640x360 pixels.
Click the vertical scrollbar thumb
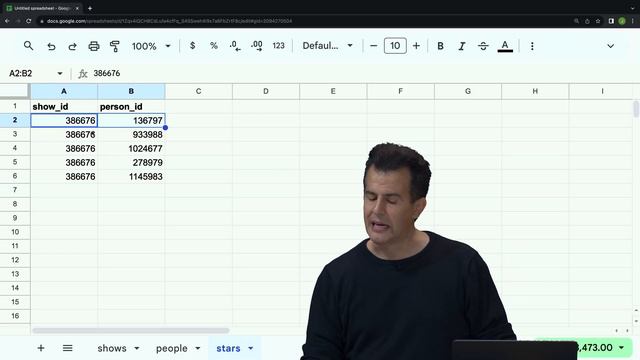(636, 109)
